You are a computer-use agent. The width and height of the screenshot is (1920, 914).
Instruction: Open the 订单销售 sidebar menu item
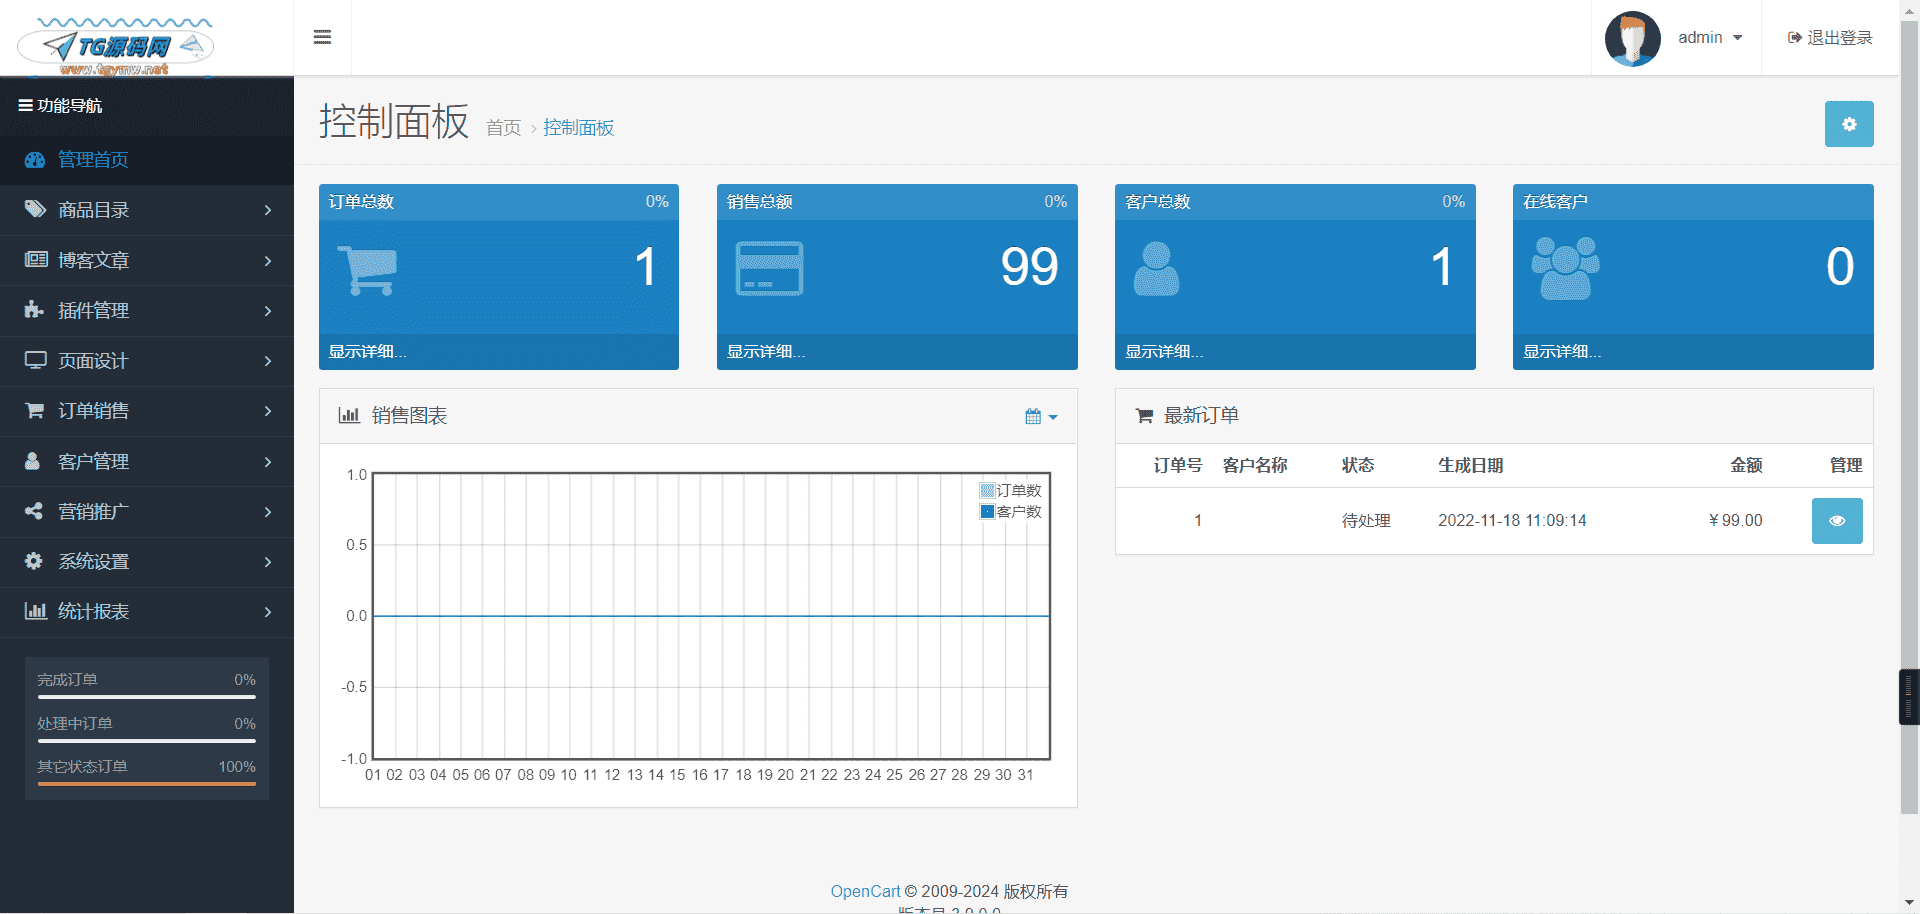147,411
